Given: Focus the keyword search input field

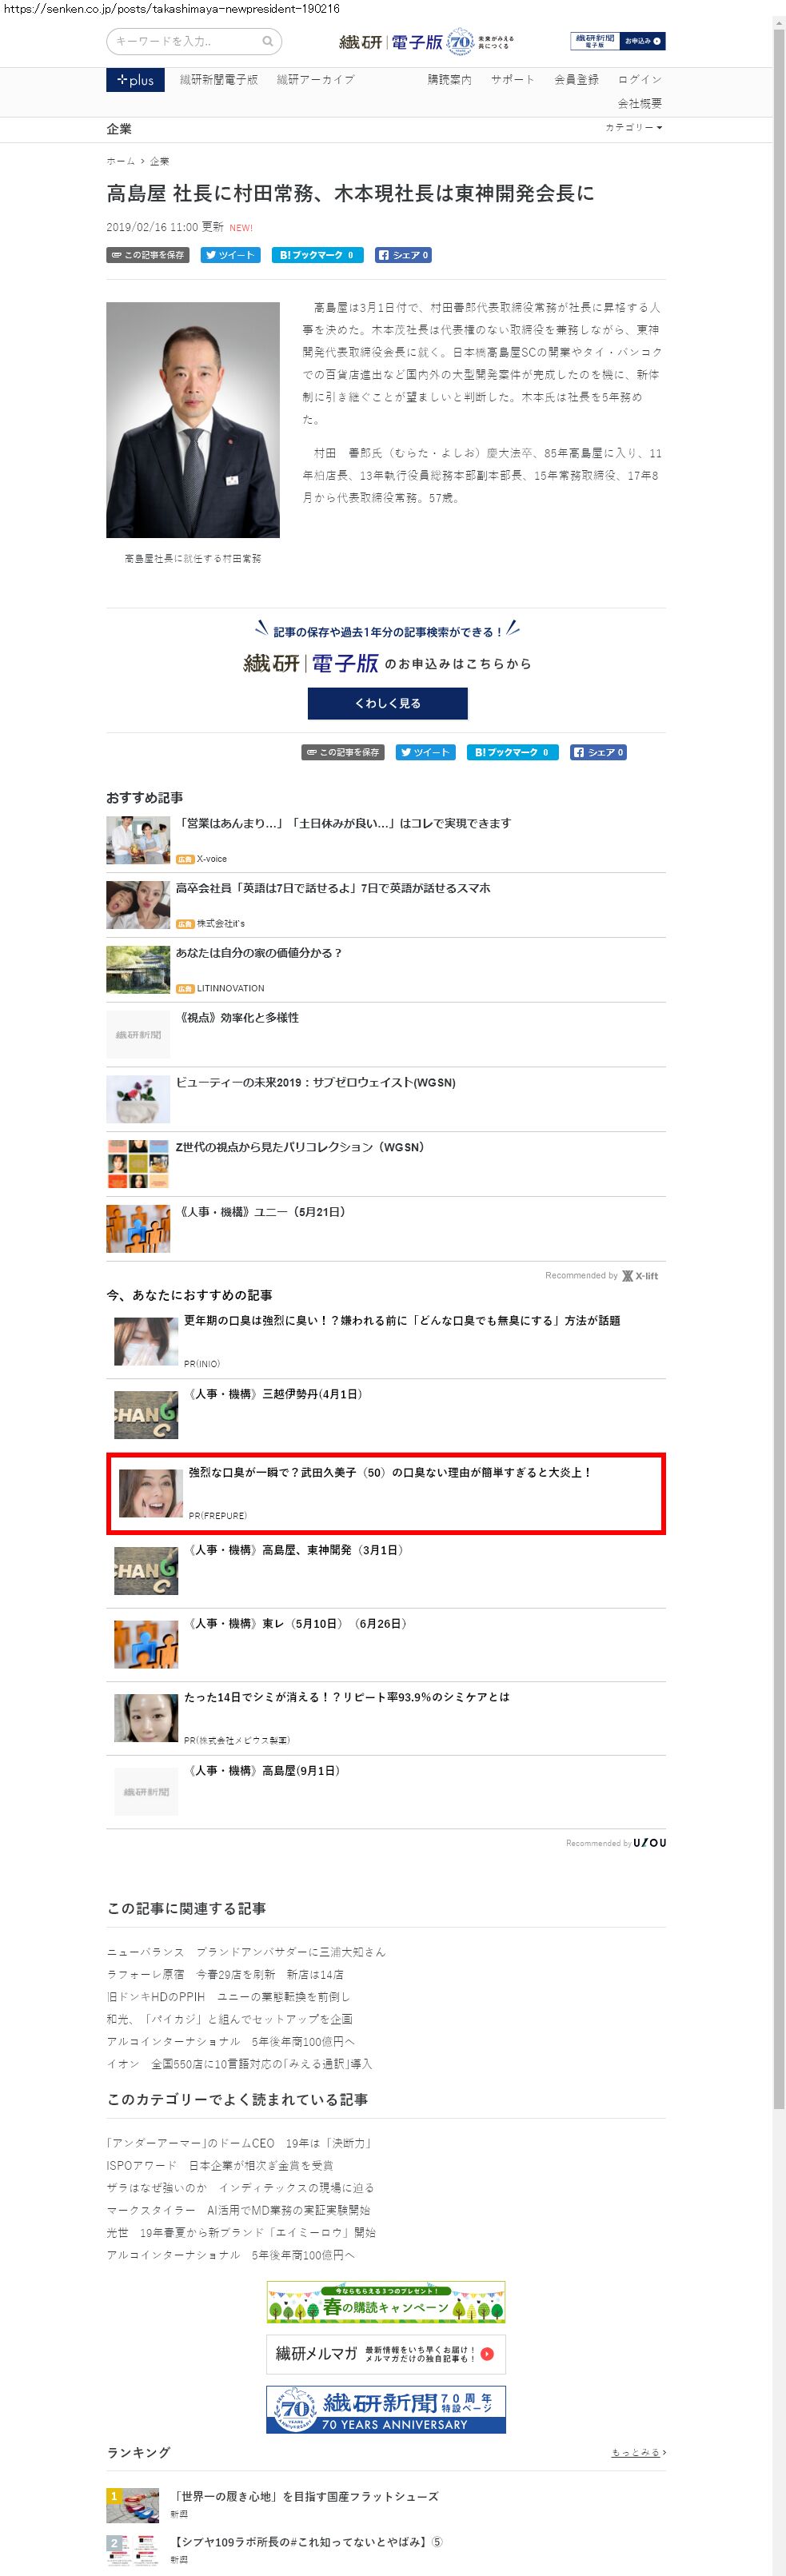Looking at the screenshot, I should pos(186,41).
